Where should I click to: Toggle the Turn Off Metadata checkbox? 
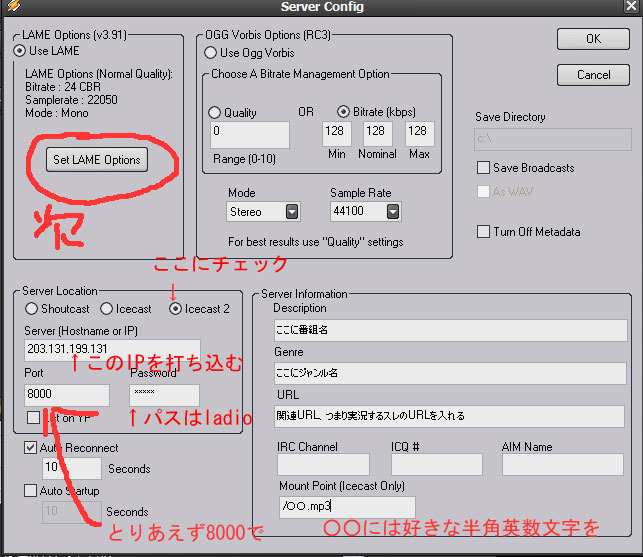click(x=484, y=232)
